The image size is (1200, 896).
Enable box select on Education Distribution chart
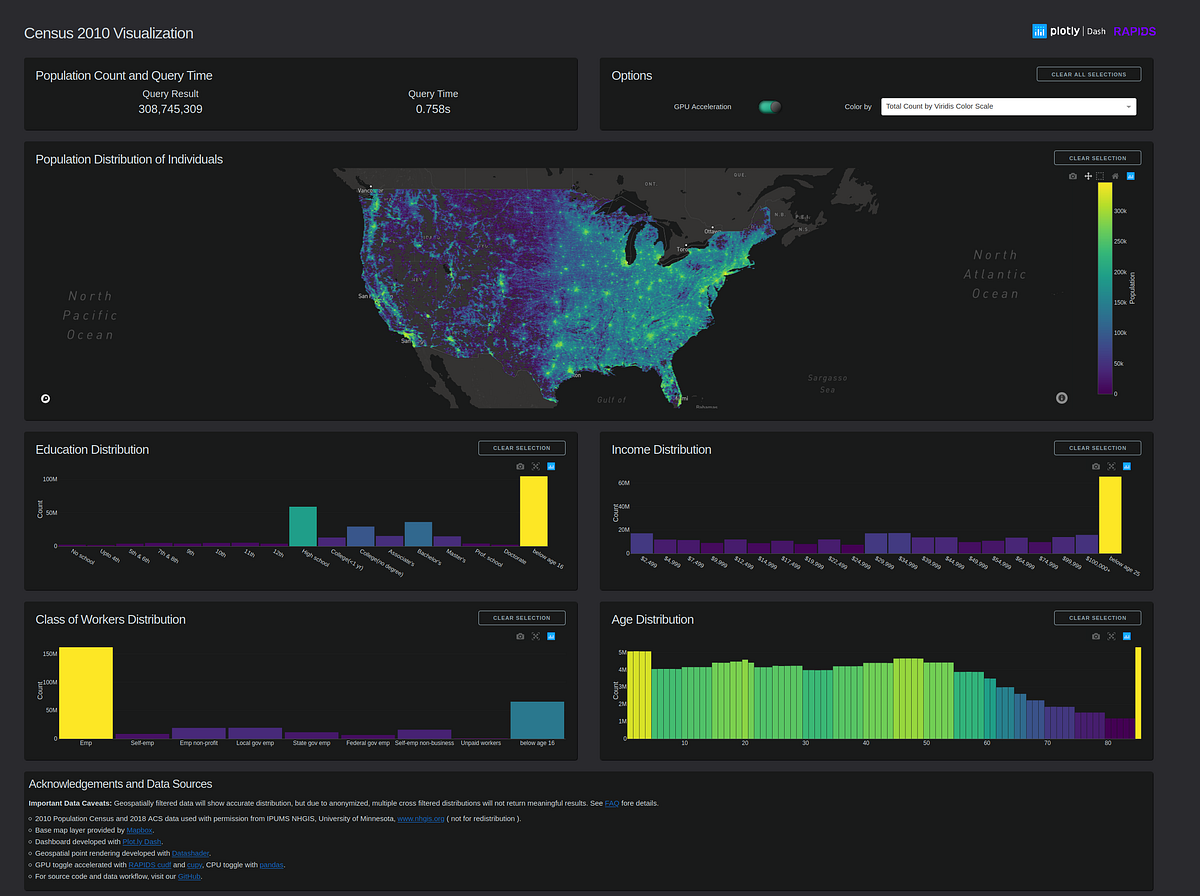(536, 466)
